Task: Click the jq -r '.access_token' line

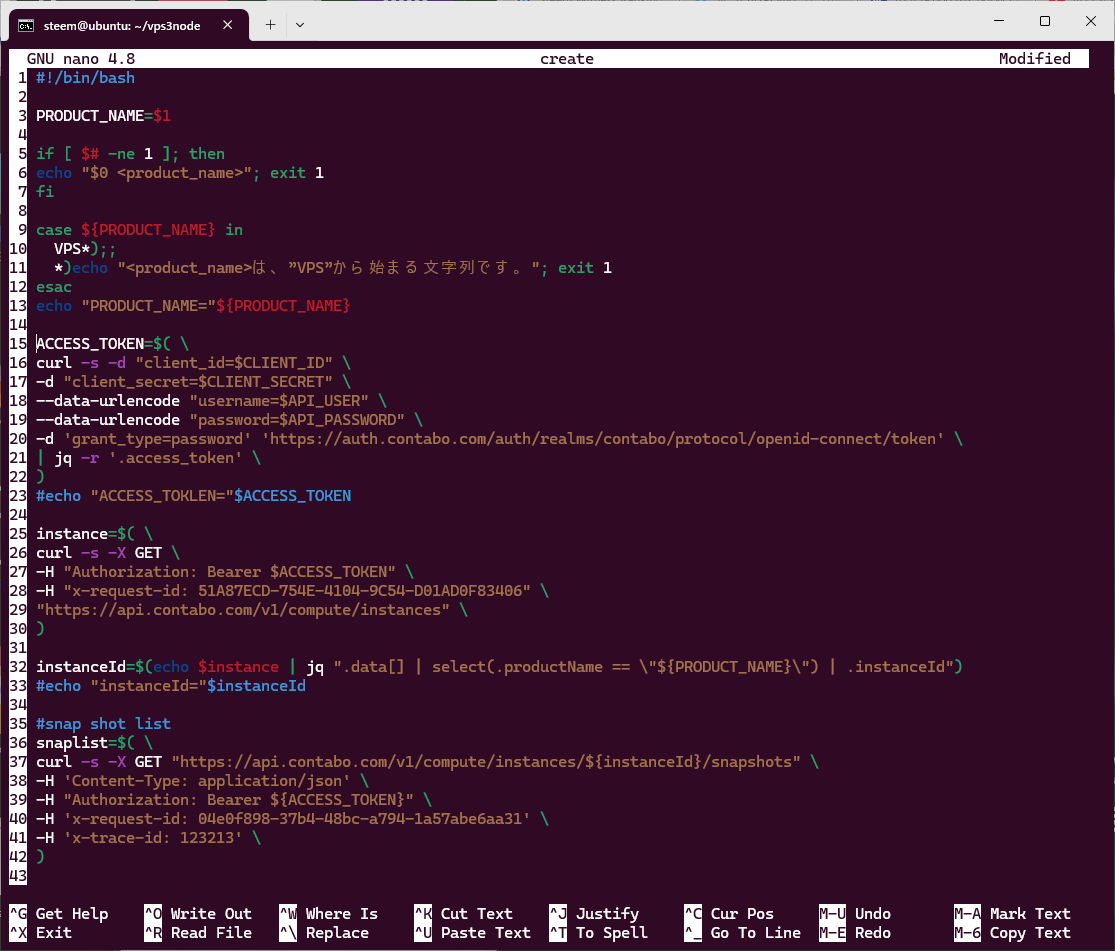Action: click(x=149, y=458)
